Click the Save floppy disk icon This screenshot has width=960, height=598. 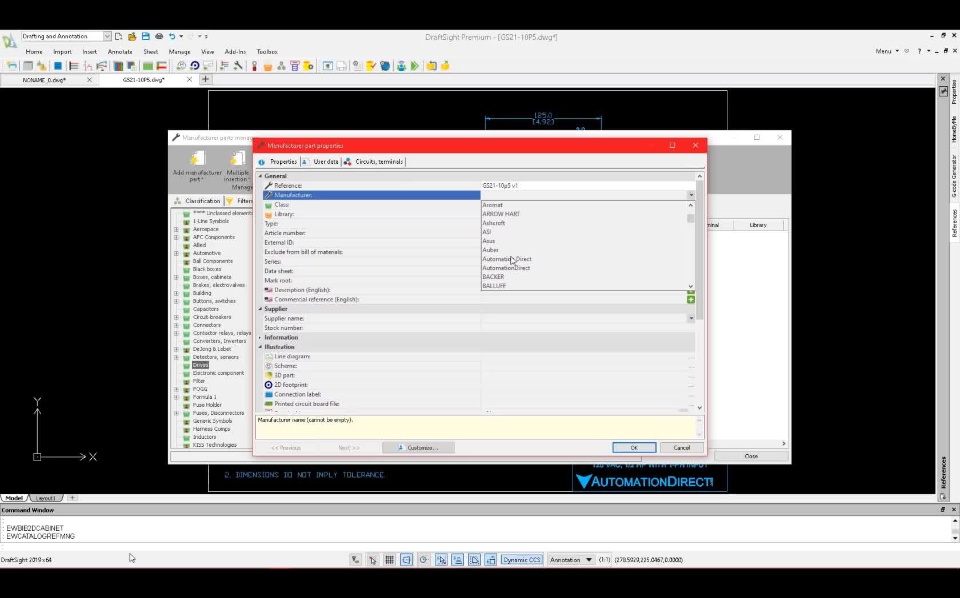point(146,37)
